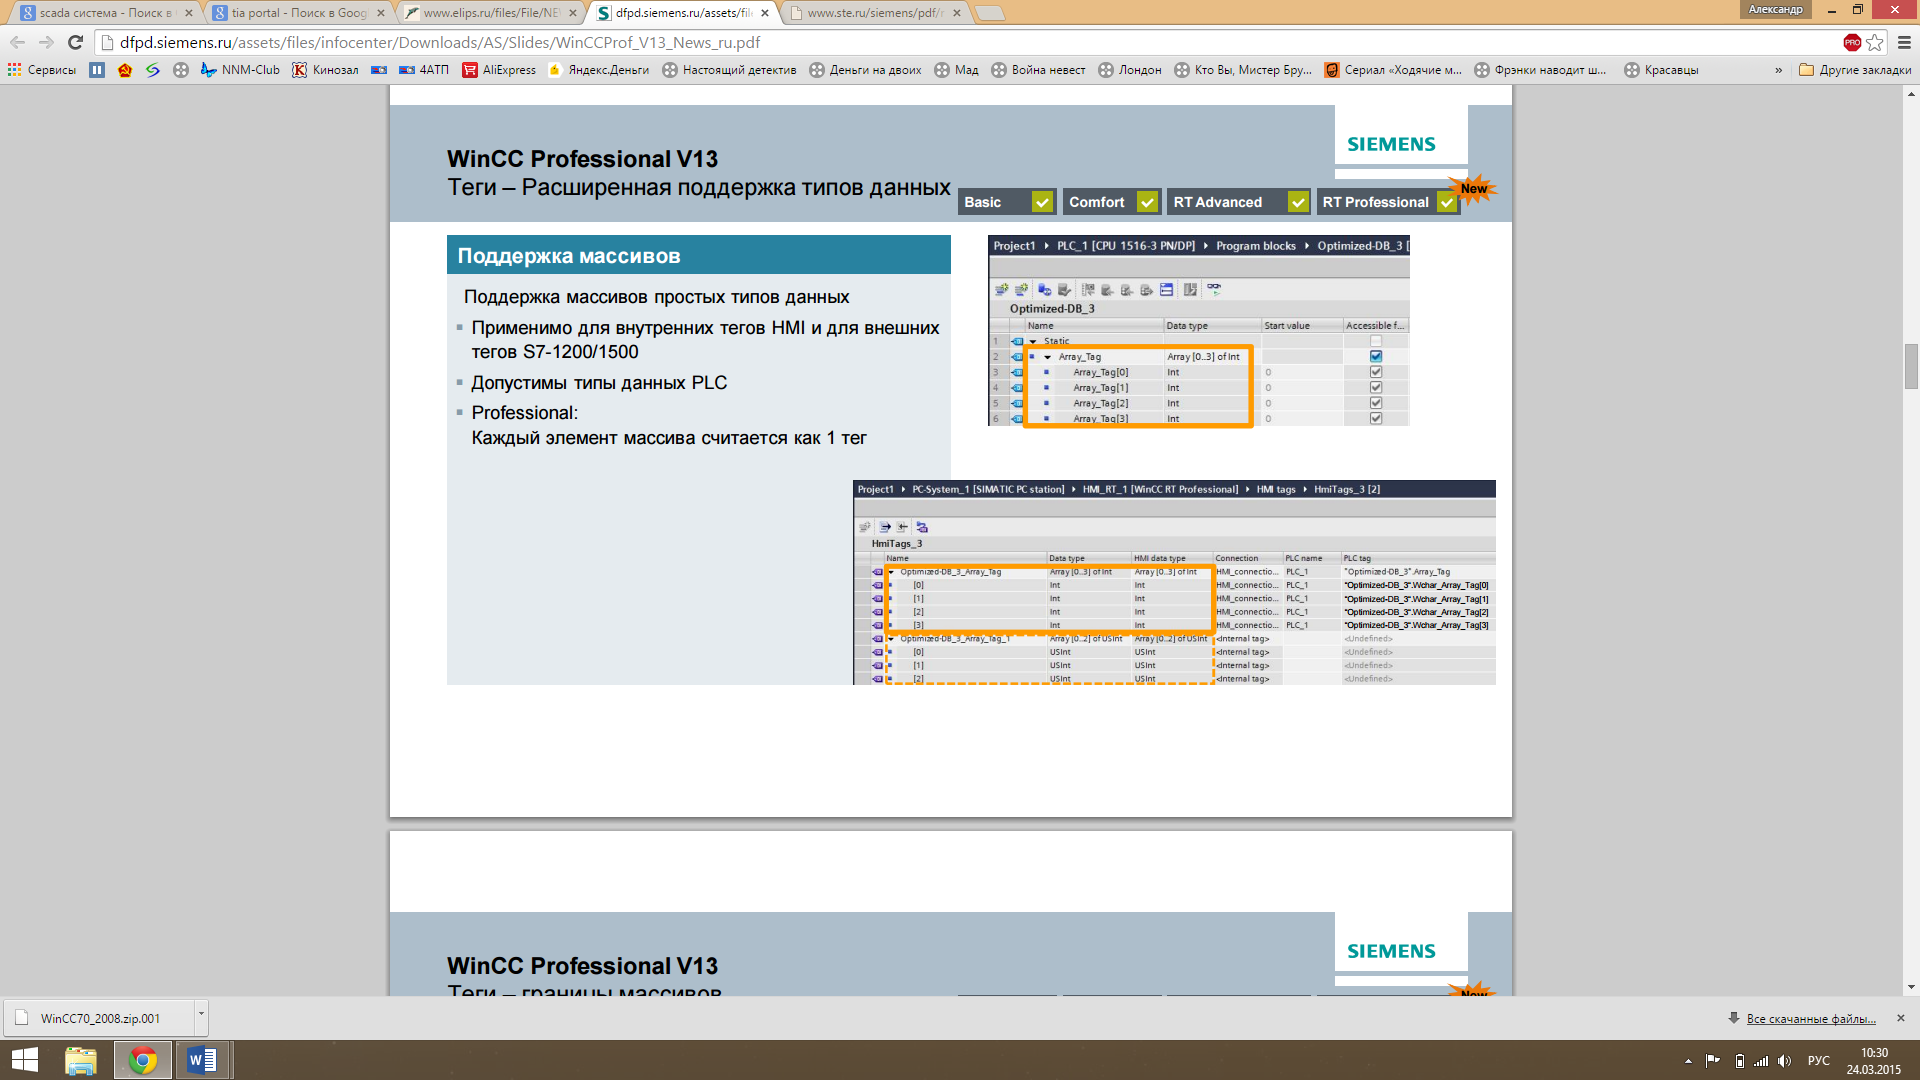The width and height of the screenshot is (1920, 1080).
Task: Click the Windows Start button
Action: pyautogui.click(x=24, y=1059)
